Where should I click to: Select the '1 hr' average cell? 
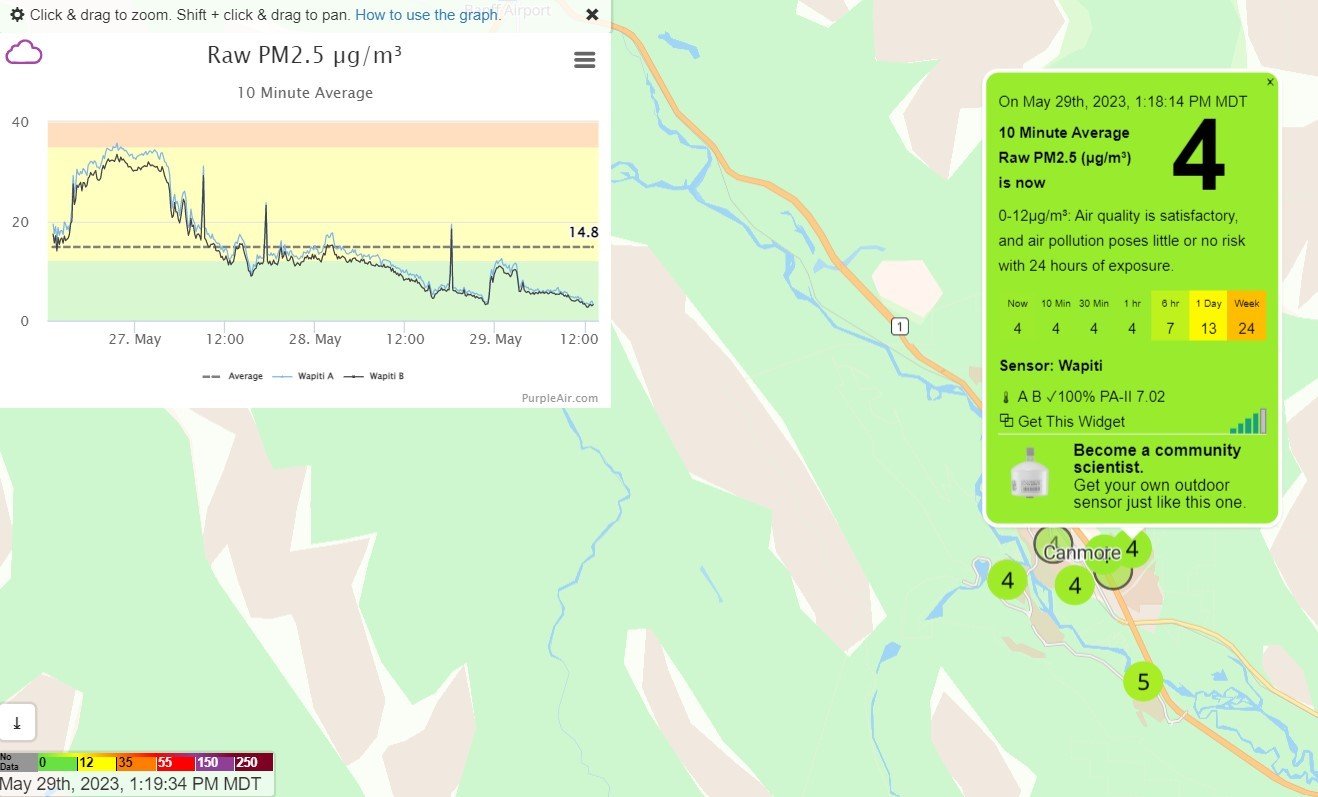coord(1131,316)
